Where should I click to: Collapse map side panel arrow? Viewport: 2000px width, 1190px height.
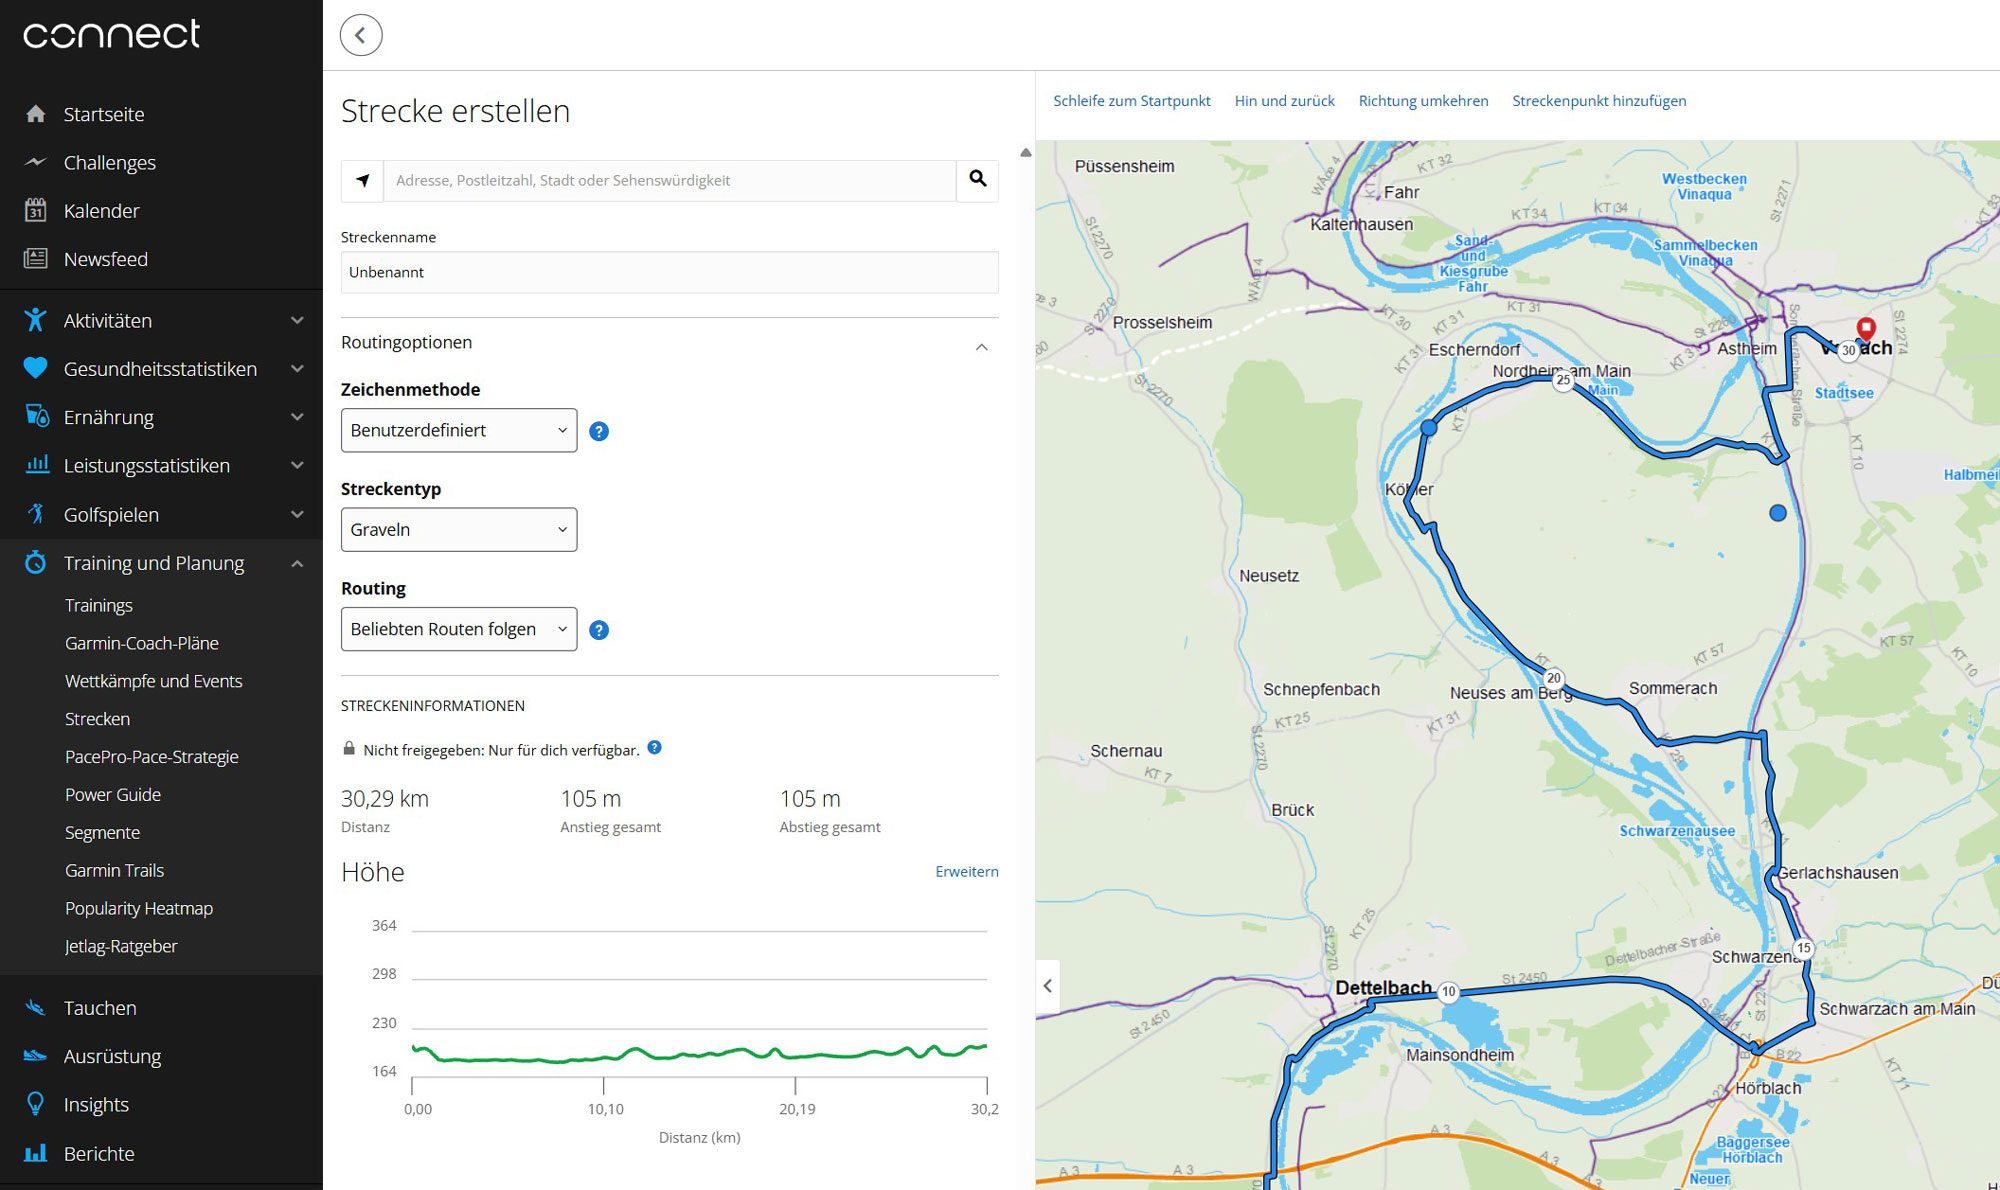tap(1047, 986)
